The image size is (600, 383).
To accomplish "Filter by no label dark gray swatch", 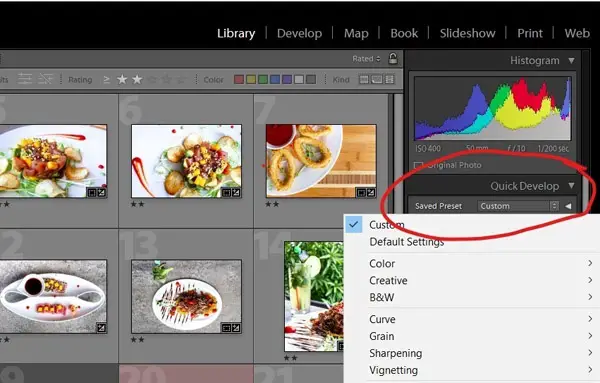I will [311, 79].
